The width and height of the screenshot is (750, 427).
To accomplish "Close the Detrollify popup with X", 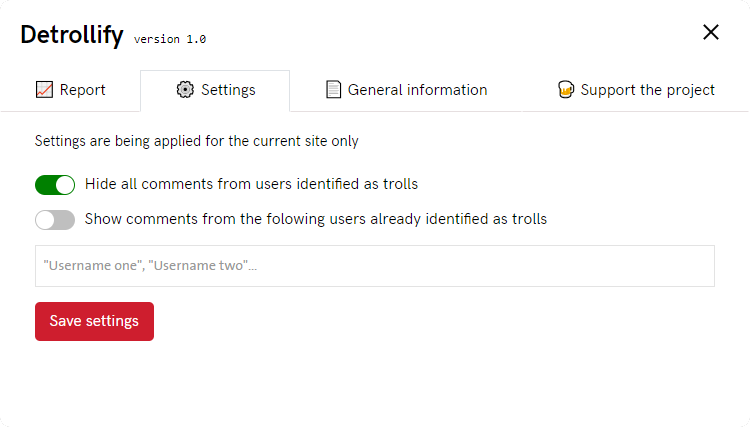I will point(711,32).
